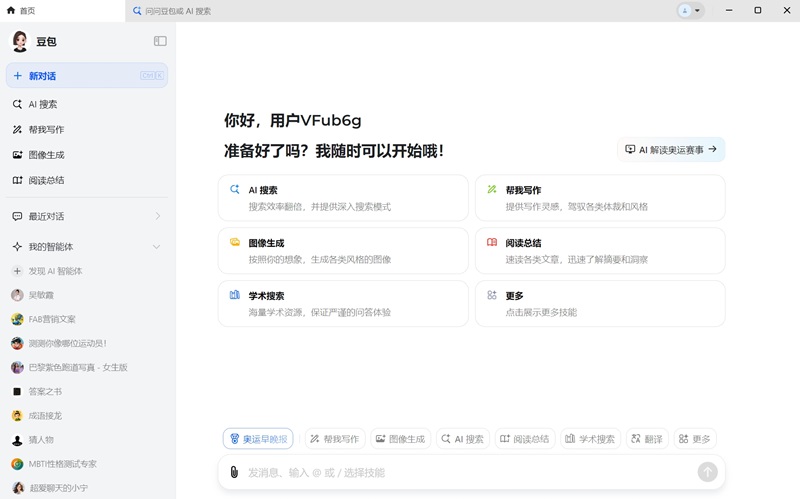Toggle the sidebar collapse icon
The image size is (800, 499).
160,41
